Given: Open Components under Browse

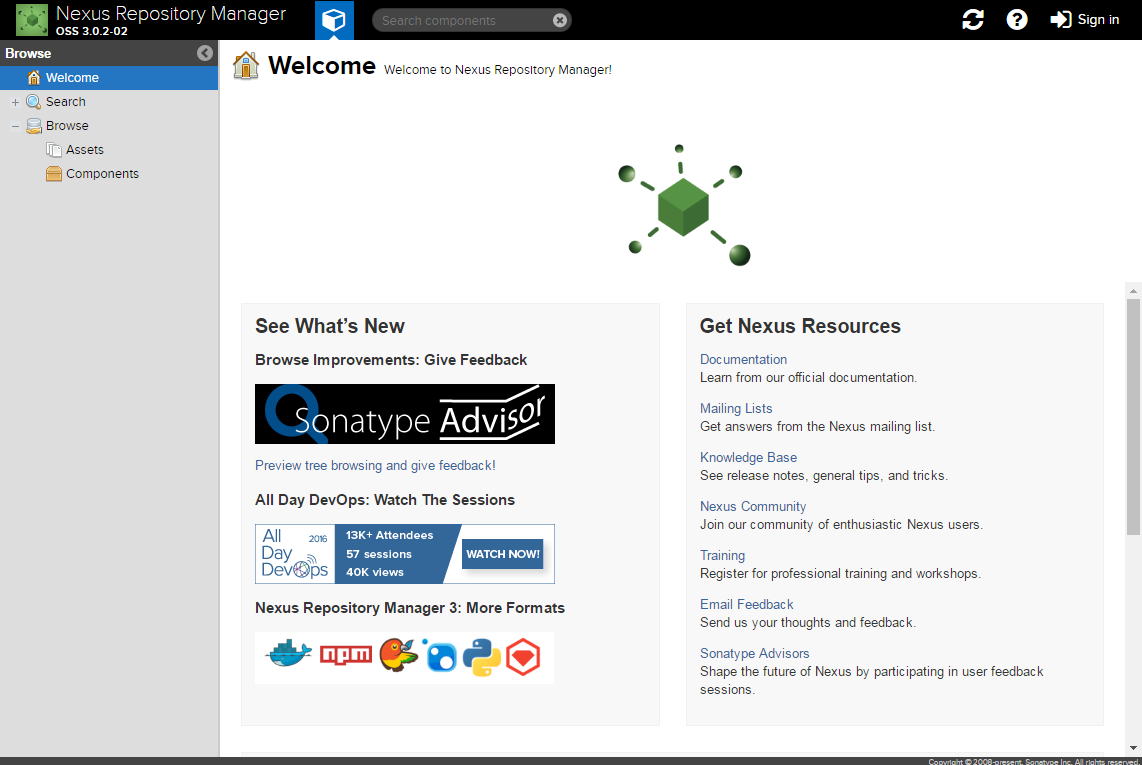Looking at the screenshot, I should coord(102,174).
